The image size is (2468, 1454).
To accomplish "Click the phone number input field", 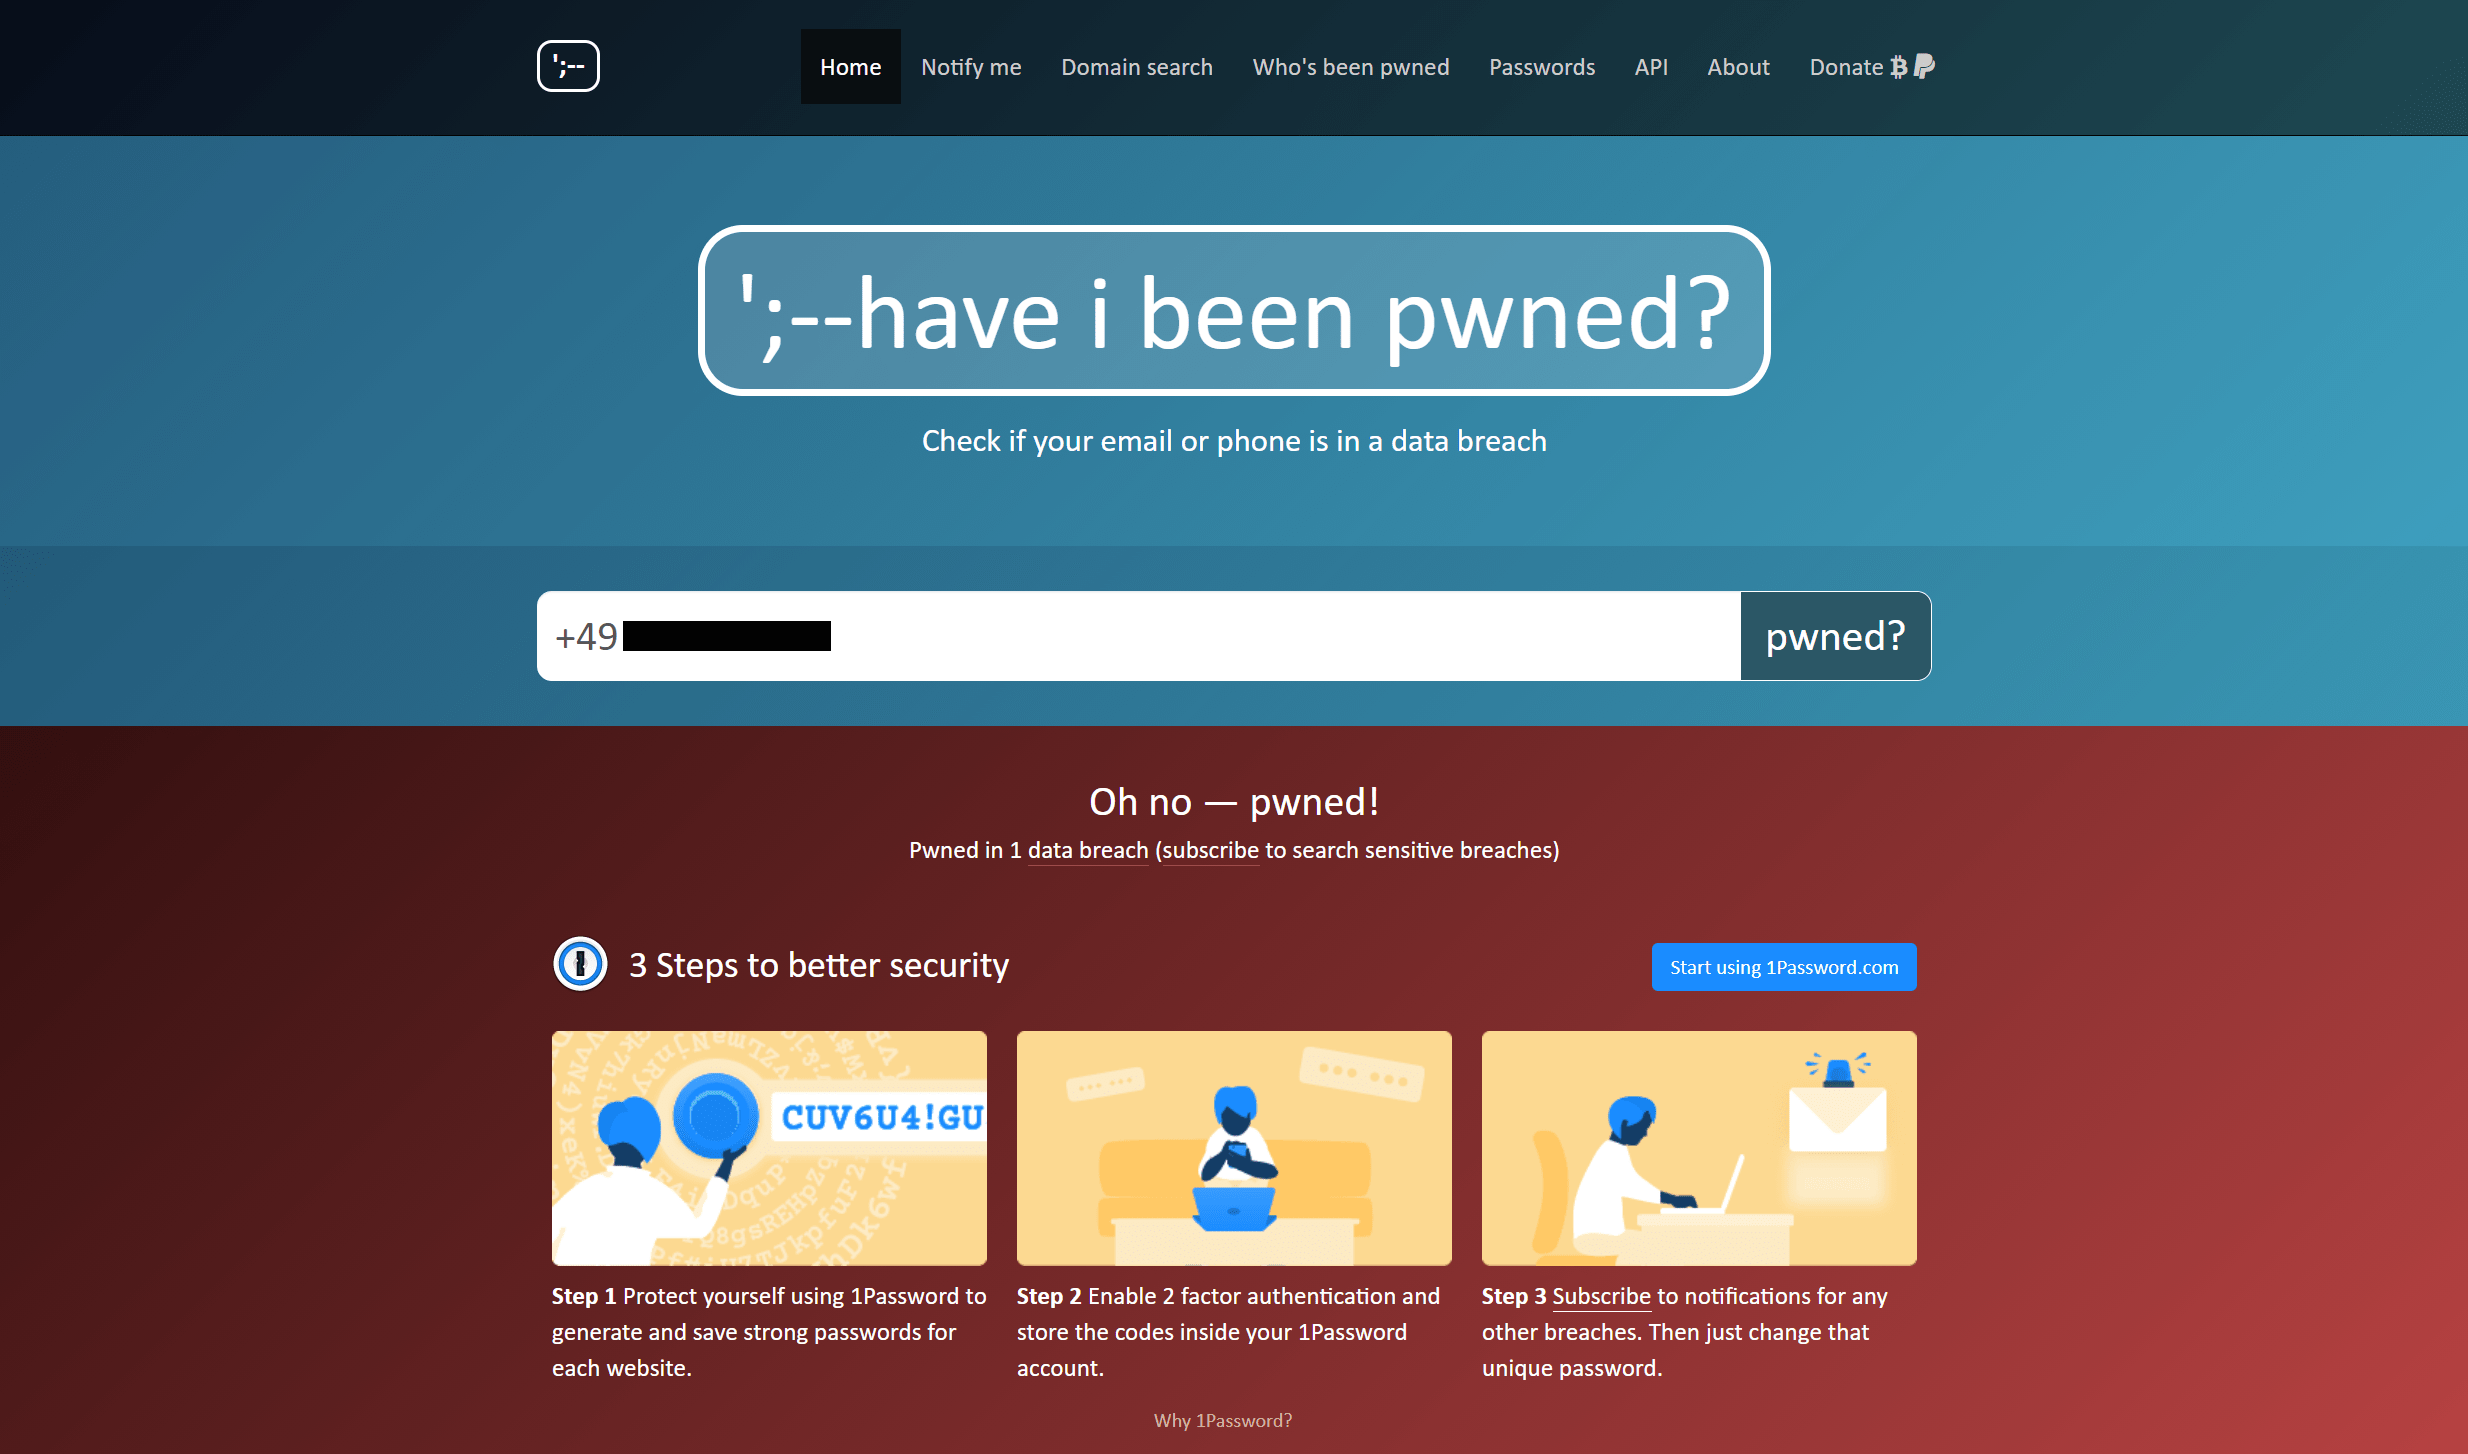I will [x=1142, y=635].
